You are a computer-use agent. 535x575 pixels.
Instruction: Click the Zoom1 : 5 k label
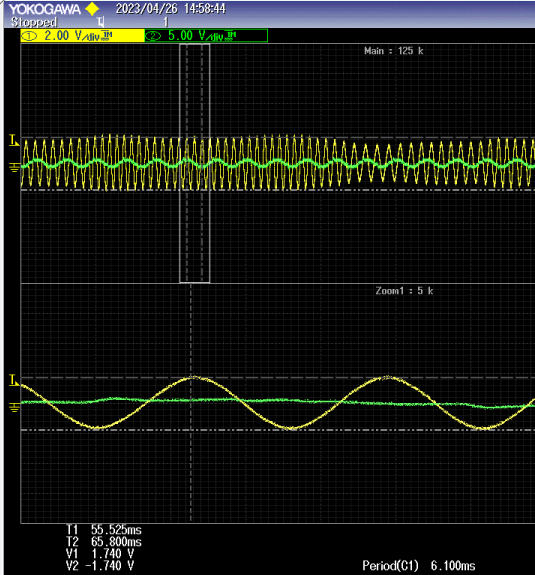pos(404,291)
